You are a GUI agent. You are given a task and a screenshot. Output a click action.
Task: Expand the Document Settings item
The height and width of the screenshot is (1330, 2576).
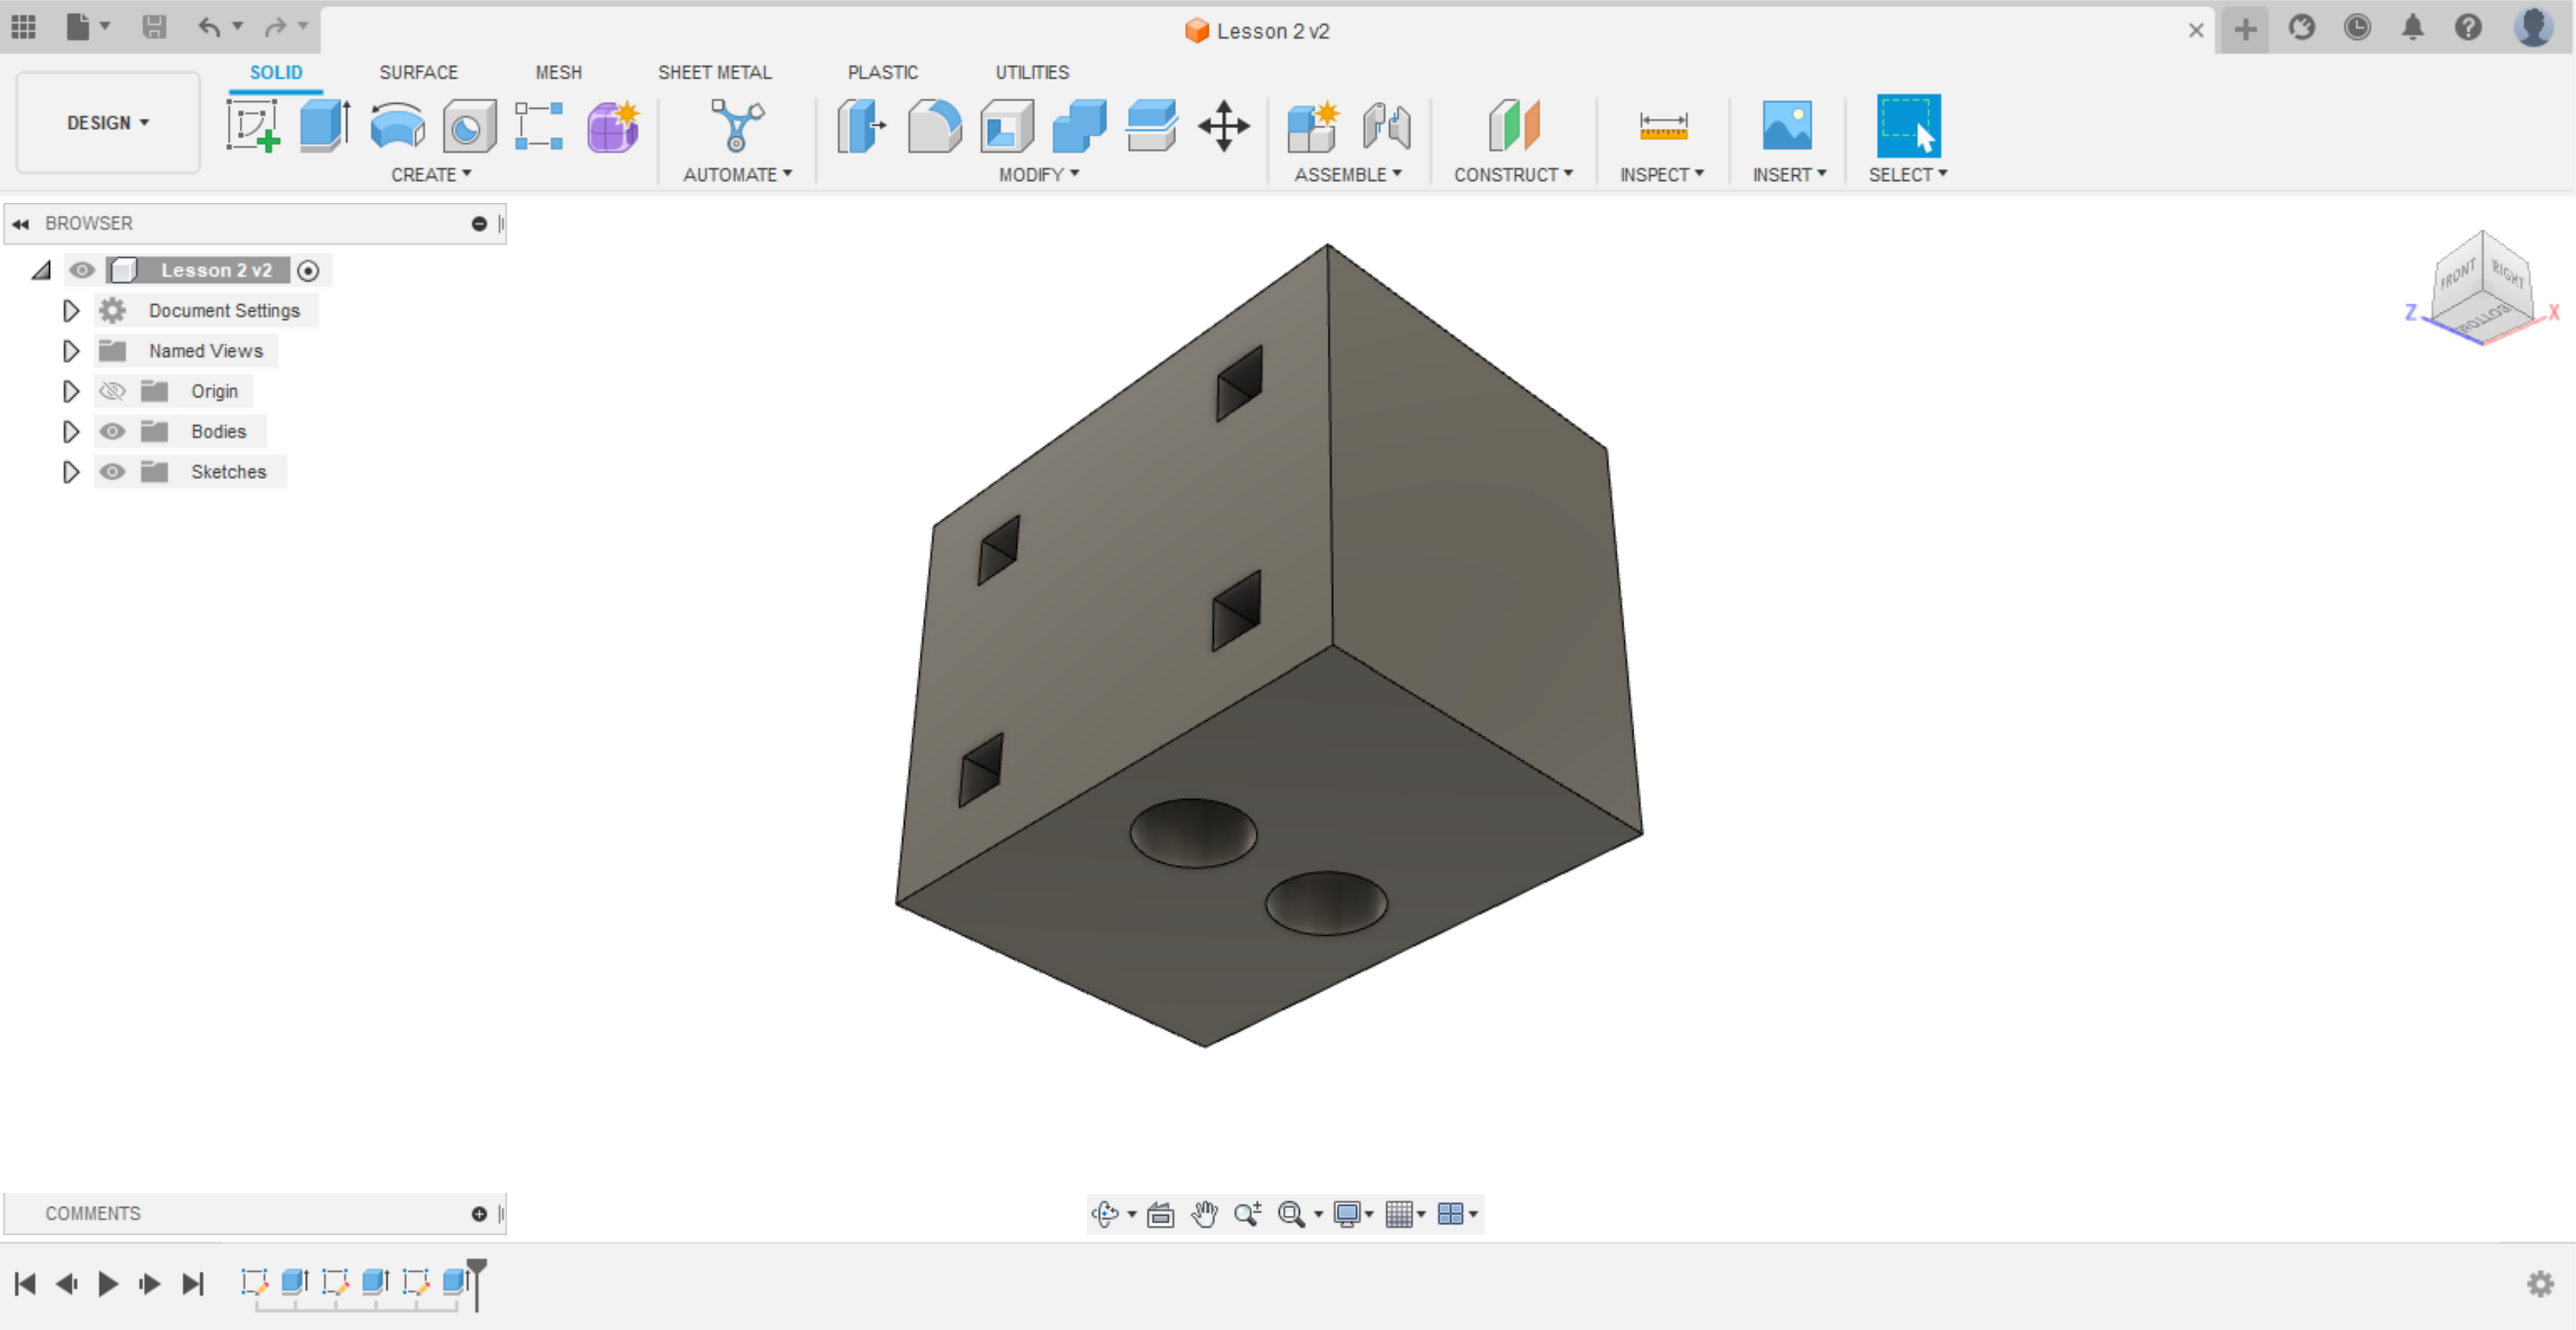(70, 310)
